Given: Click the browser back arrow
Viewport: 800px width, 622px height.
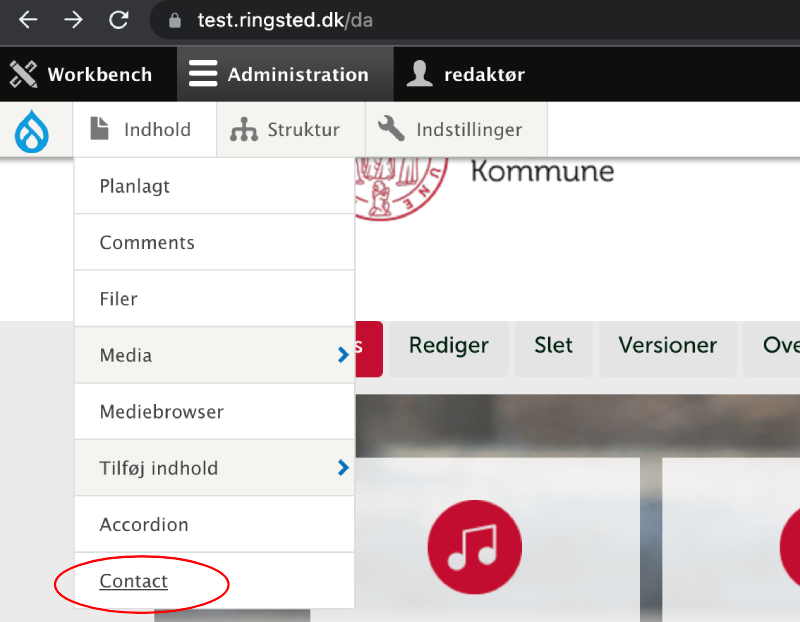Looking at the screenshot, I should click(28, 20).
